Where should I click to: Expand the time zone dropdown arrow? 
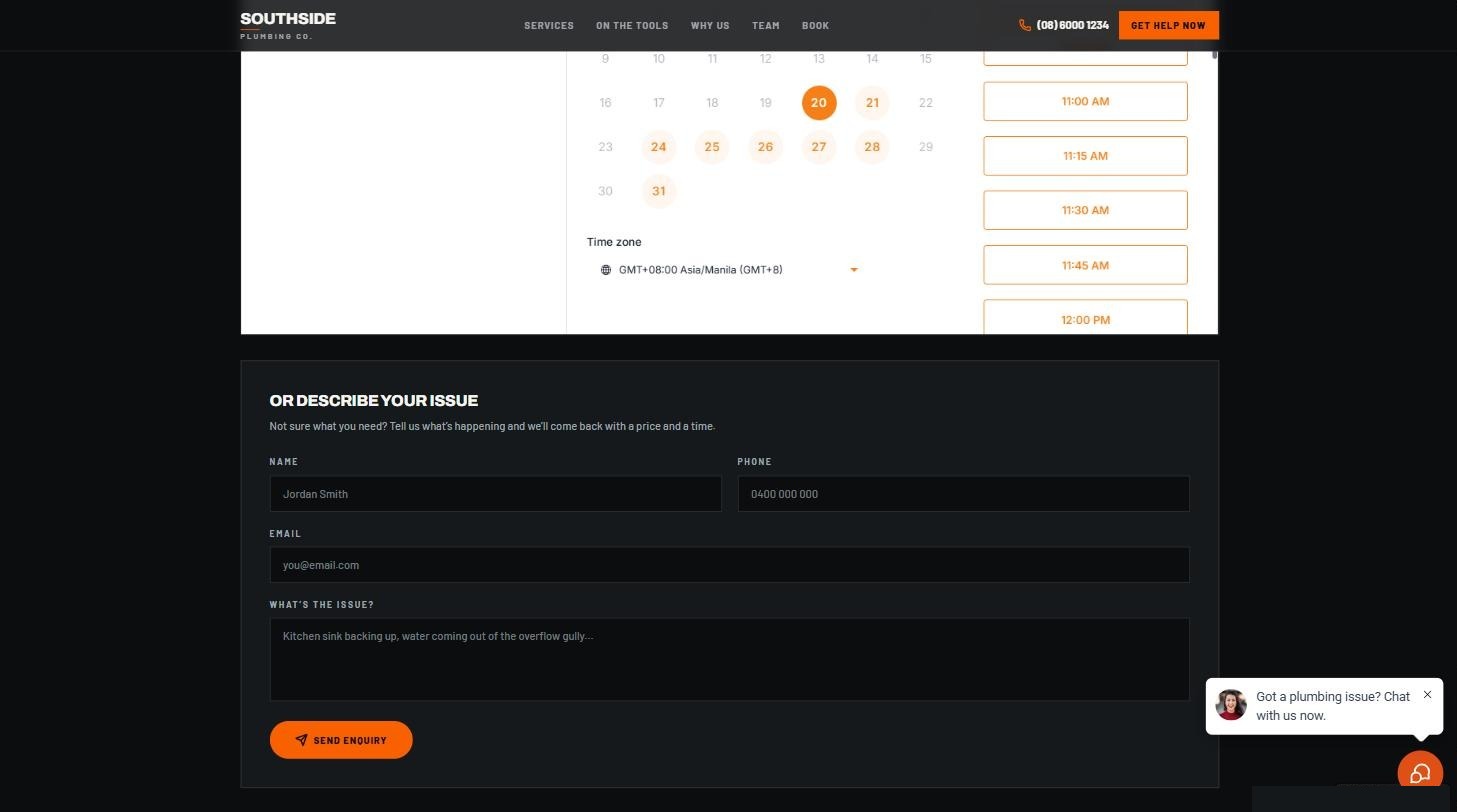point(854,270)
